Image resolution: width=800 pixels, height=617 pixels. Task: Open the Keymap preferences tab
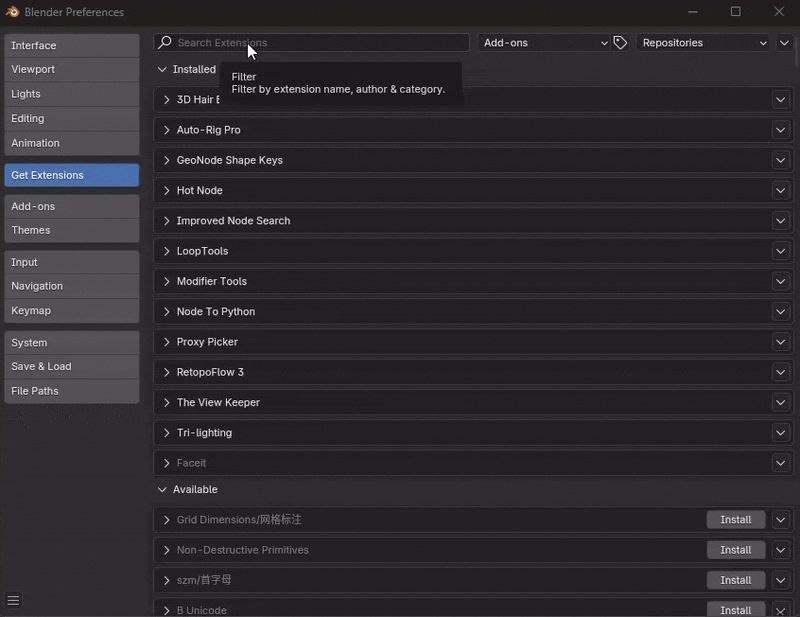point(72,311)
